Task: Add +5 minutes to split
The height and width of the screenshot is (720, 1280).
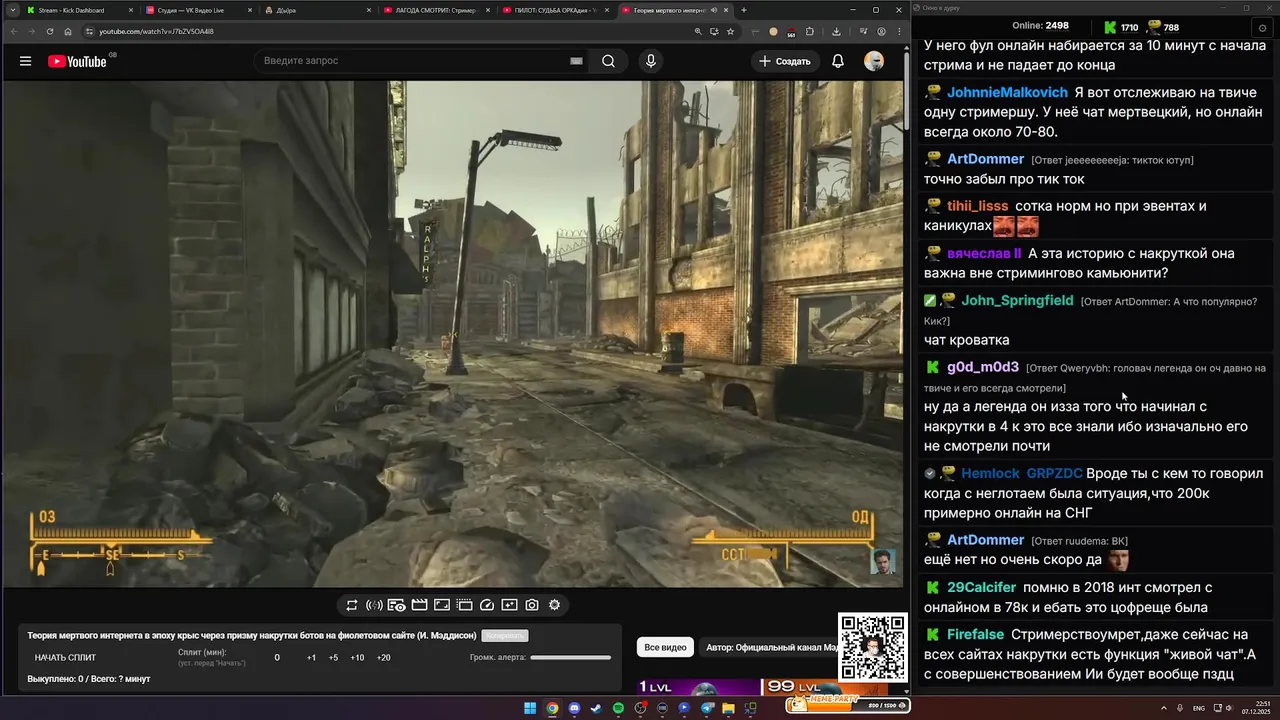Action: click(x=333, y=658)
